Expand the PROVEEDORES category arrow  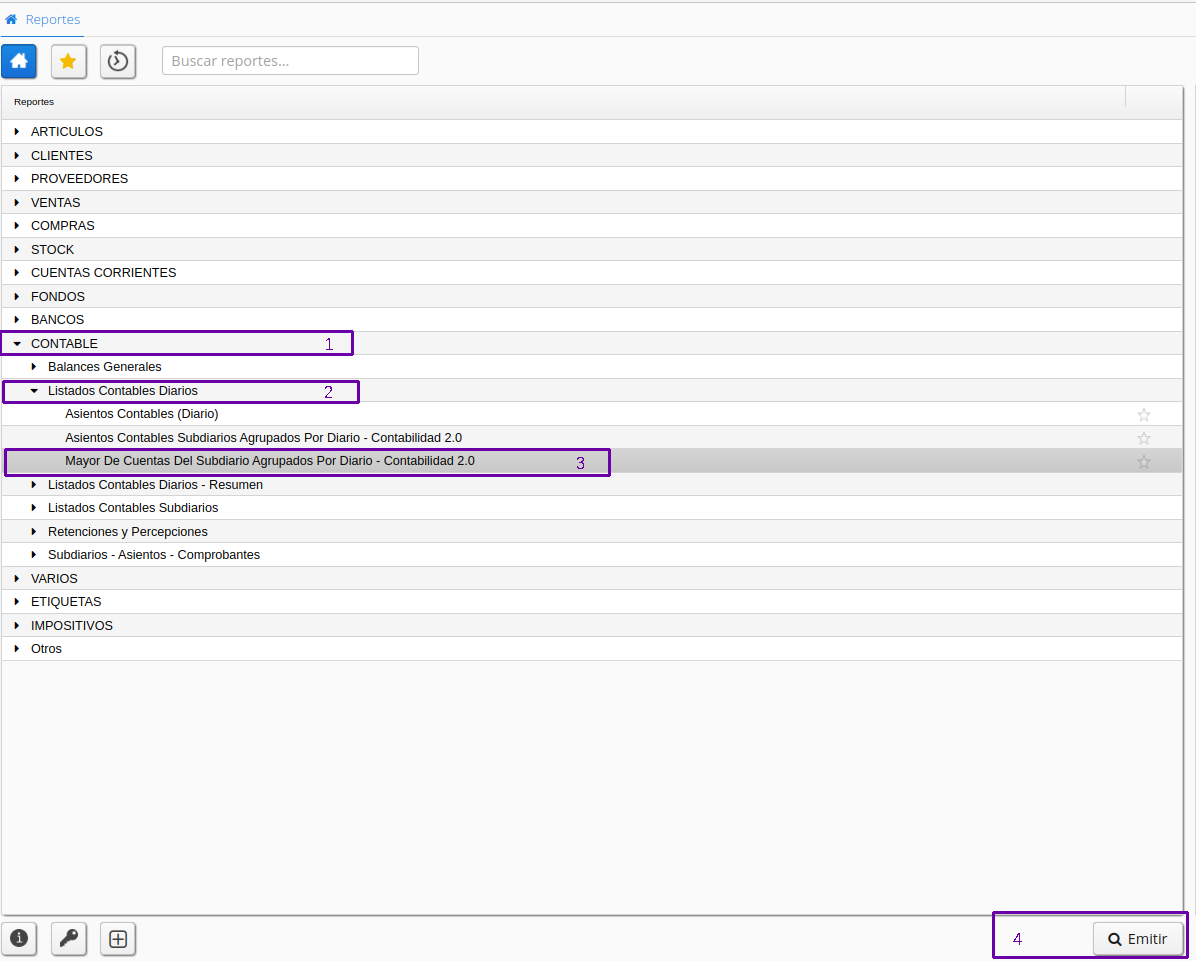pyautogui.click(x=17, y=178)
